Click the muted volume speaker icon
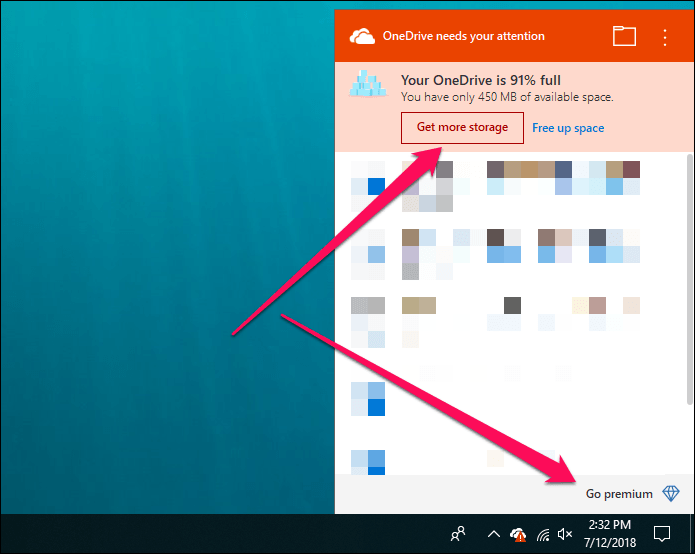Viewport: 695px width, 554px height. (x=565, y=534)
